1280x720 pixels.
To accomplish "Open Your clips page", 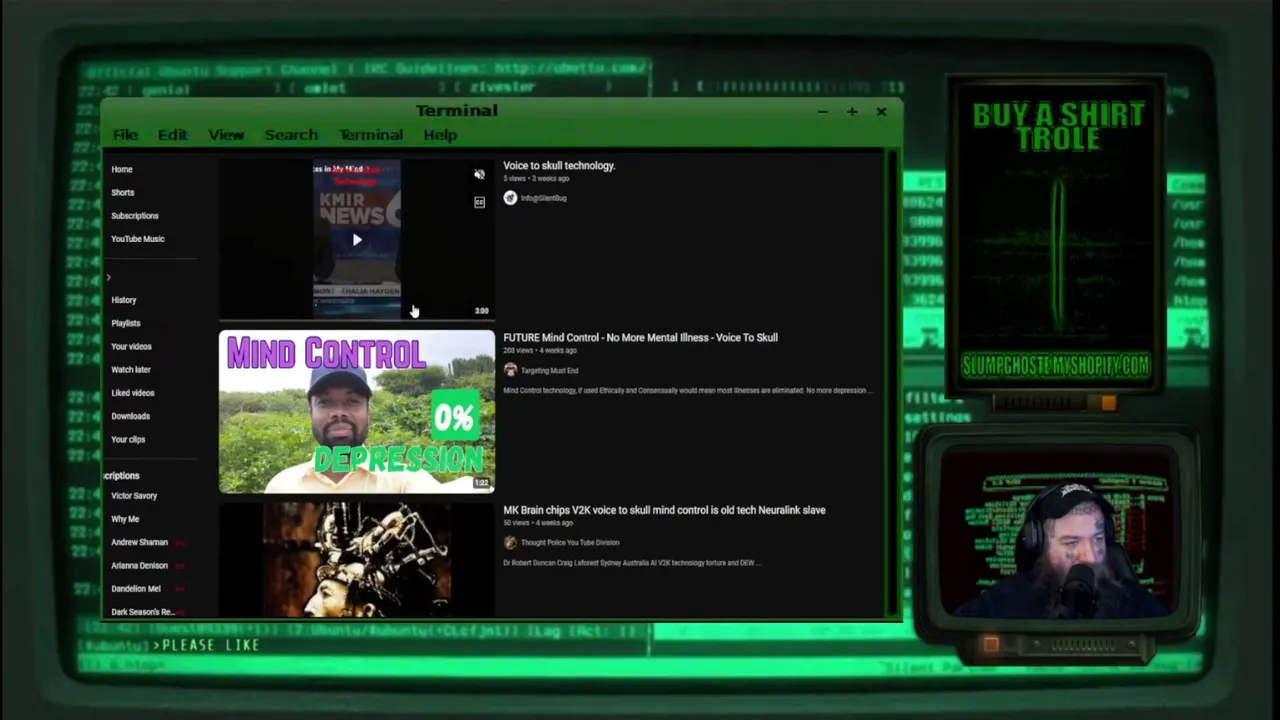I will (128, 440).
